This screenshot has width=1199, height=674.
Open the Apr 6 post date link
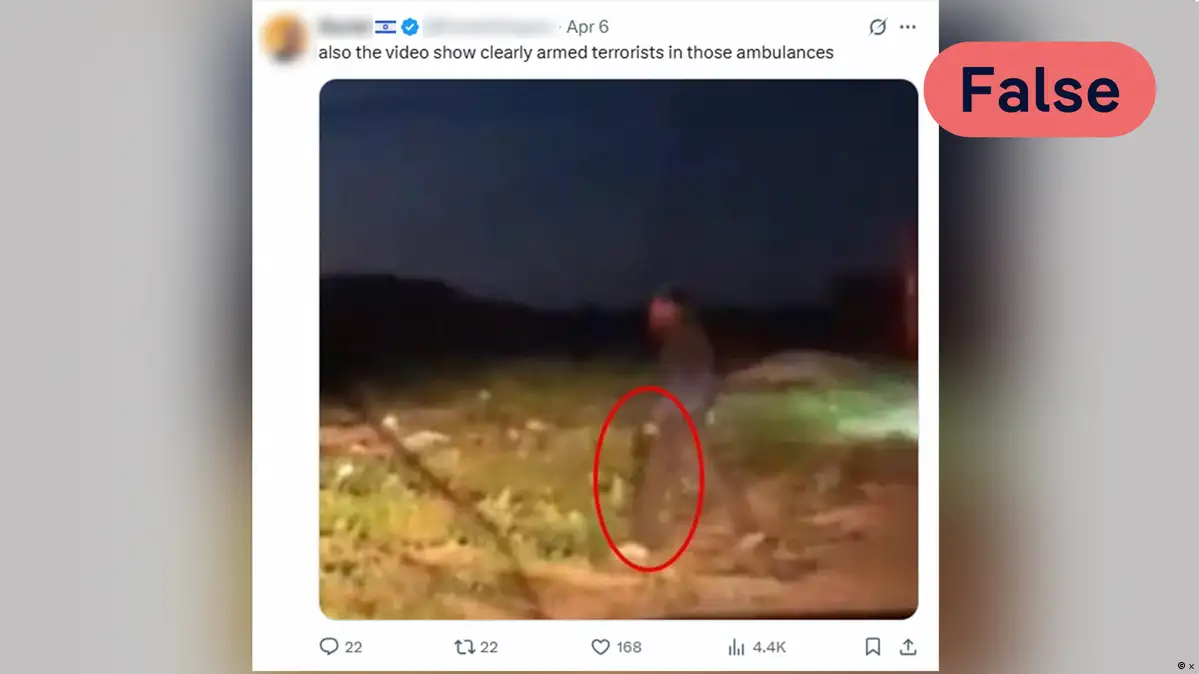587,27
